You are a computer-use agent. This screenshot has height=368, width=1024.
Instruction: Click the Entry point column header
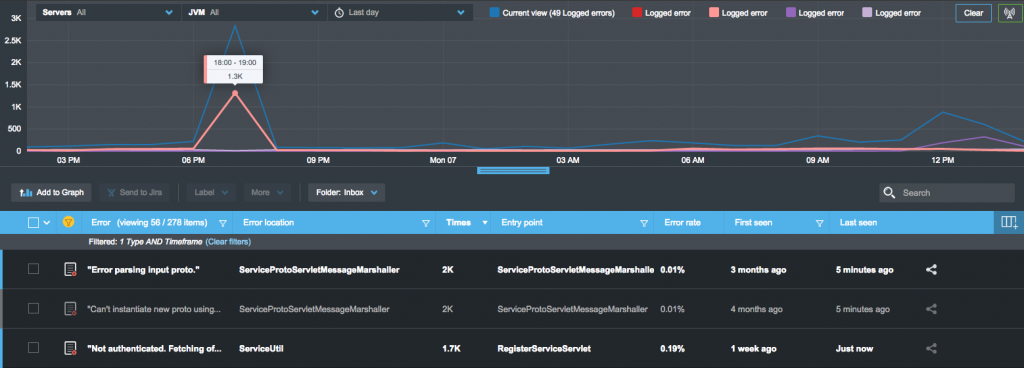click(522, 222)
